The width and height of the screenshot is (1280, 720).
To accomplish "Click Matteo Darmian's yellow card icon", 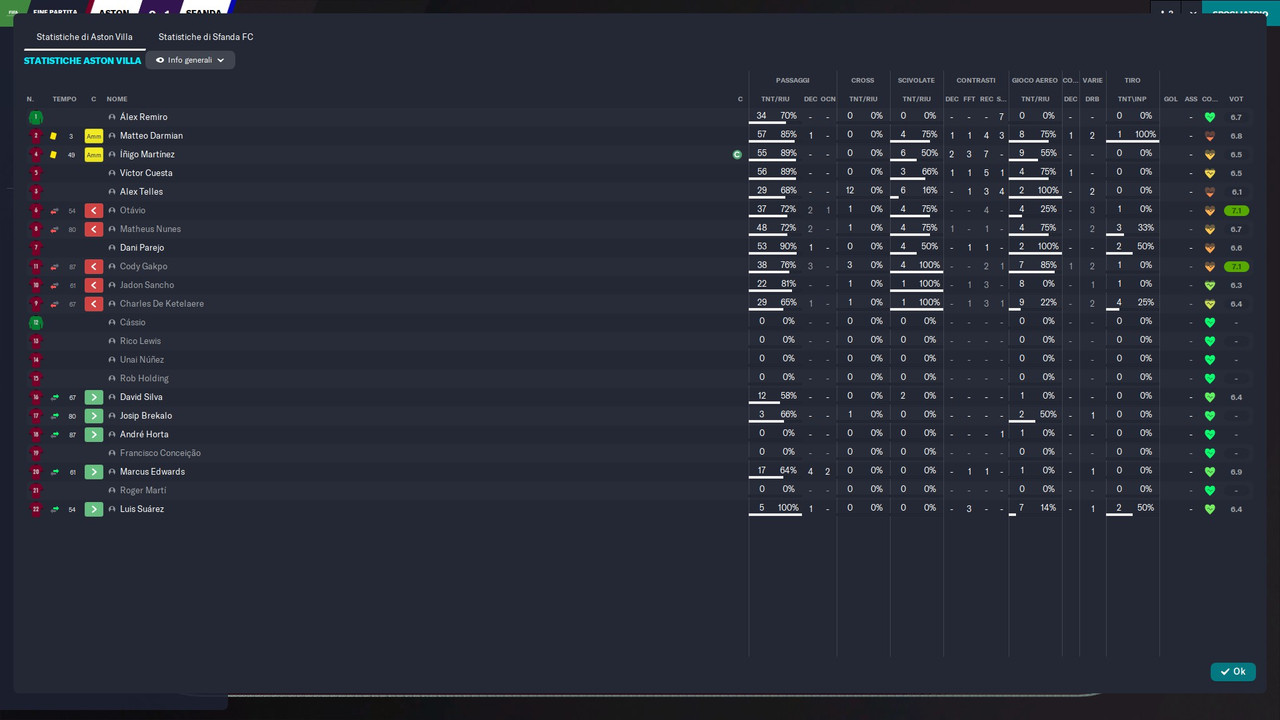I will (53, 136).
